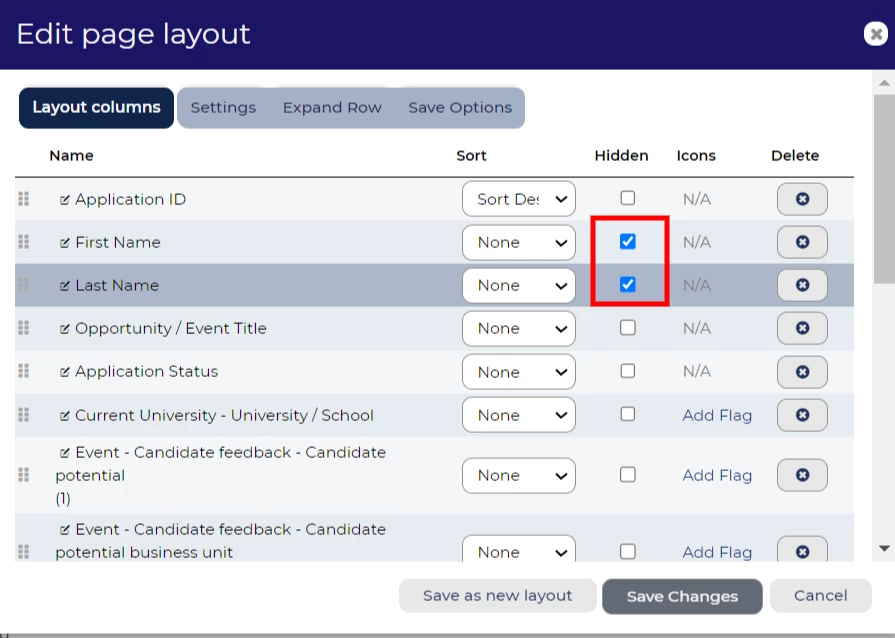The width and height of the screenshot is (895, 638).
Task: Open Sort dropdown for Last Name
Action: click(x=519, y=285)
